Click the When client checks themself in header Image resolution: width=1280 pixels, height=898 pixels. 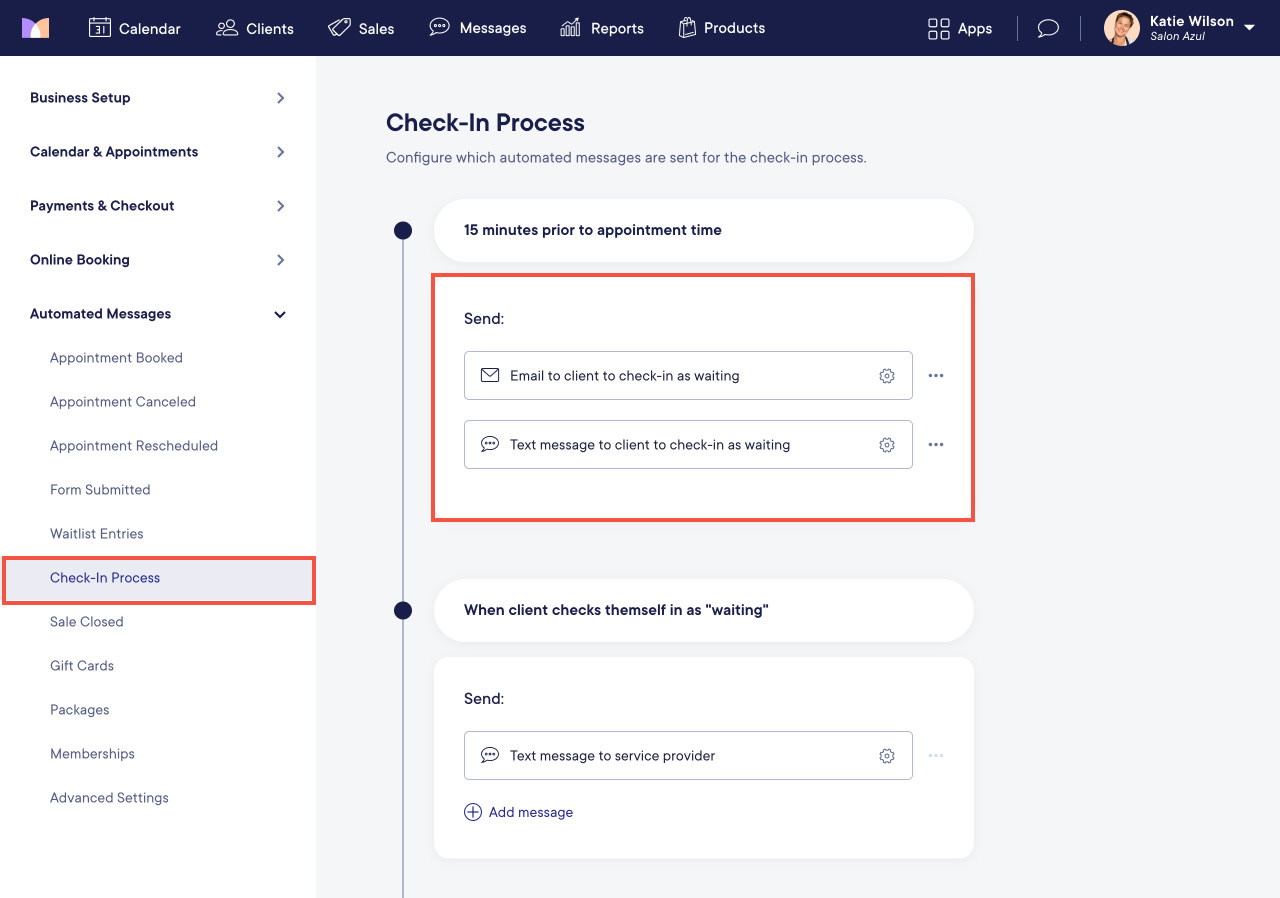(704, 610)
